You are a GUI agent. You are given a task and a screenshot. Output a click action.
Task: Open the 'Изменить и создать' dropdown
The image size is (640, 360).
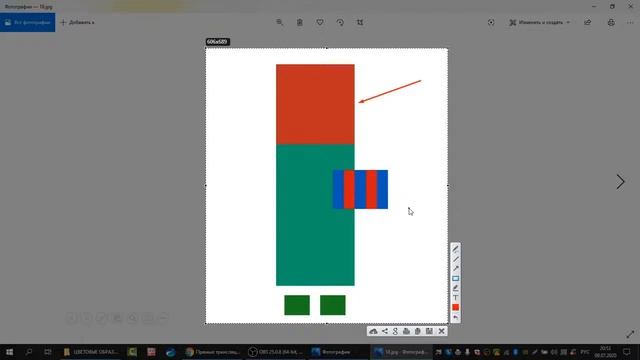point(539,22)
